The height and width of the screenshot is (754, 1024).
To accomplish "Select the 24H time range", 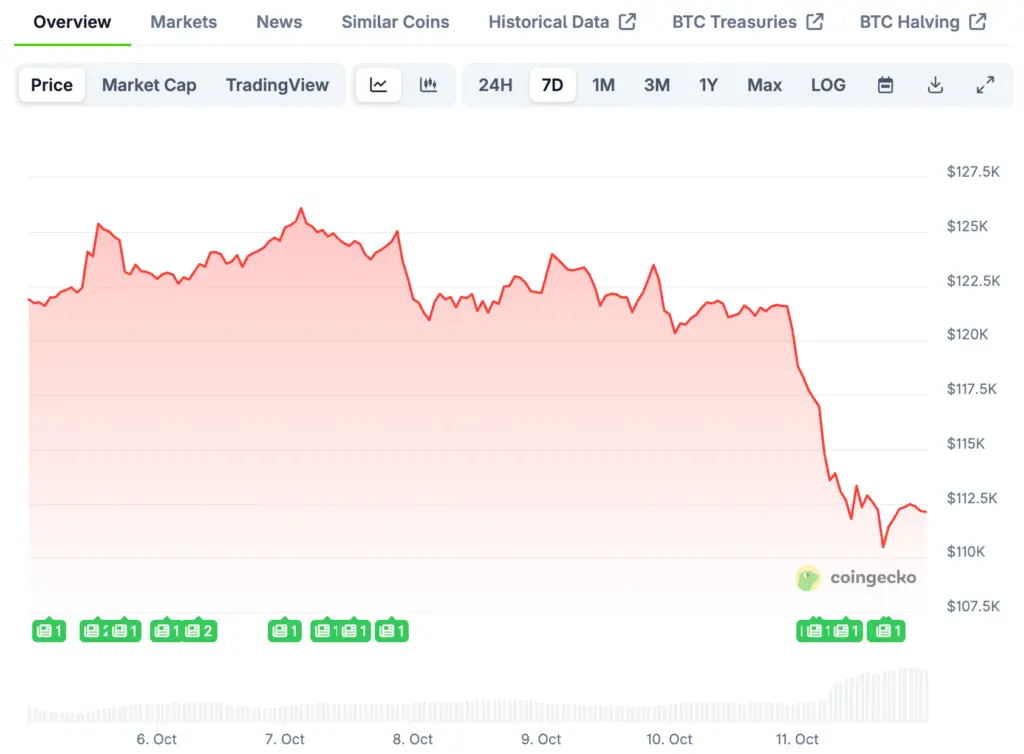I will click(x=495, y=85).
